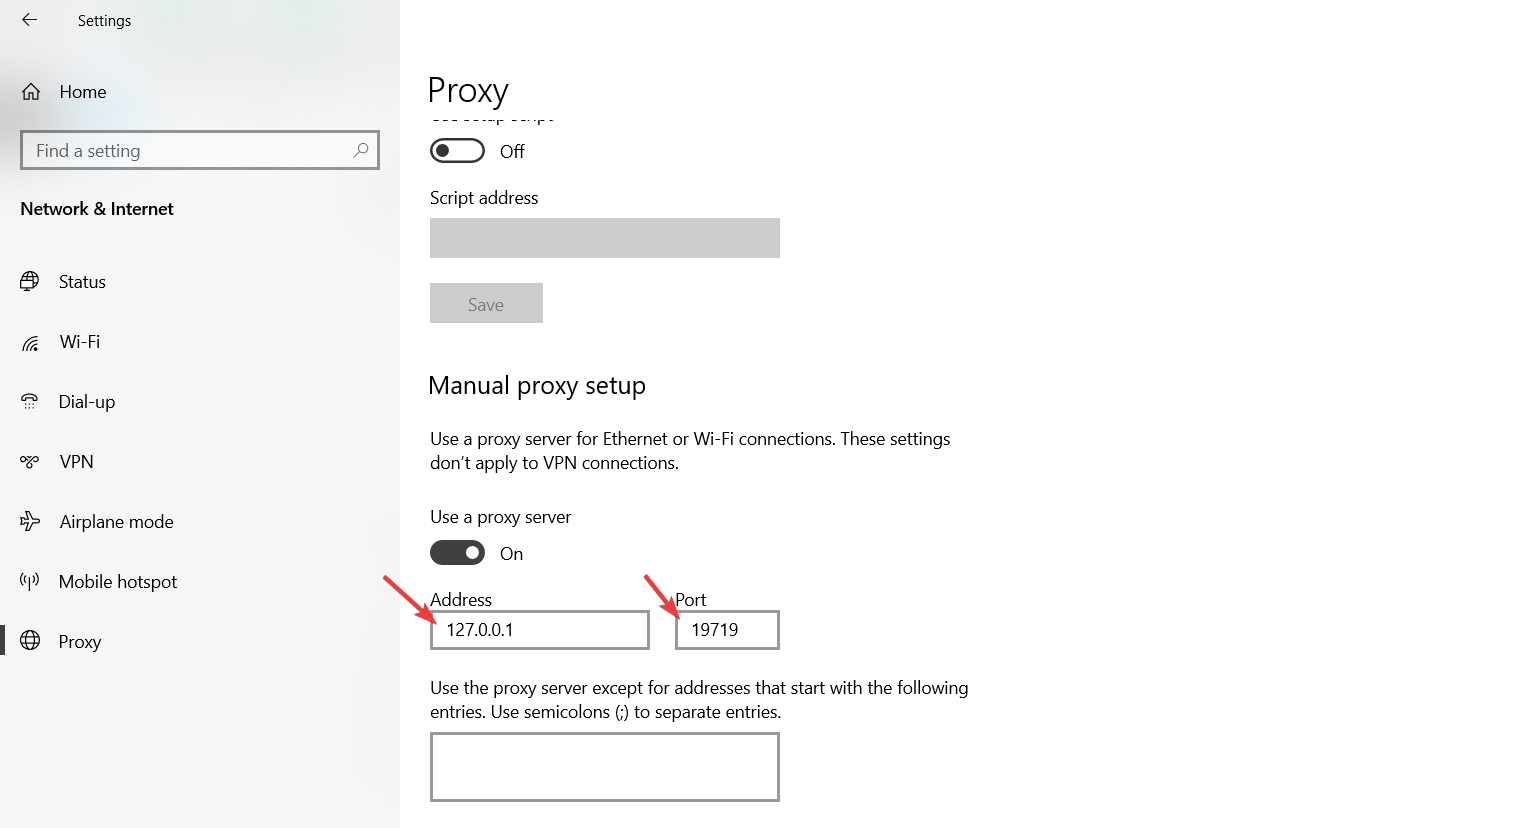The image size is (1522, 828).
Task: Select the Mobile hotspot icon
Action: [30, 581]
